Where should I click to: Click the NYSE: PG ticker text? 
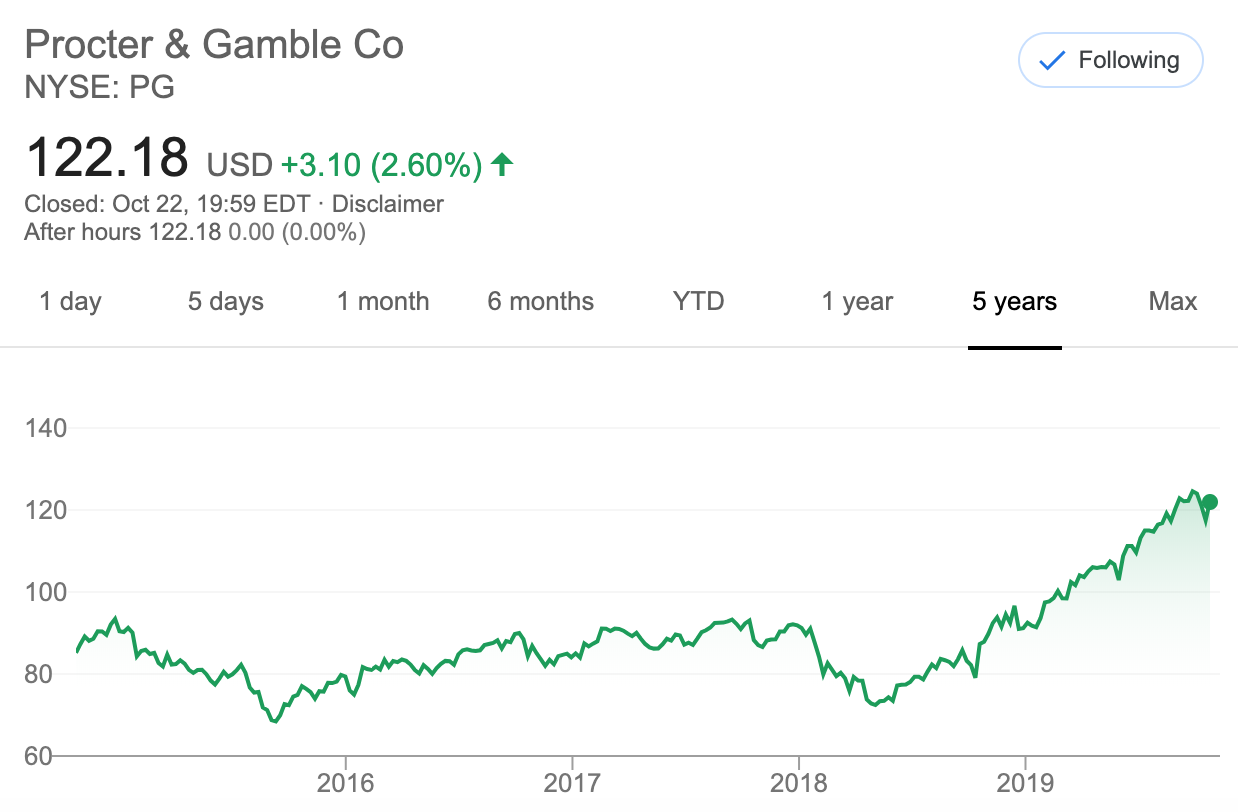pyautogui.click(x=99, y=88)
